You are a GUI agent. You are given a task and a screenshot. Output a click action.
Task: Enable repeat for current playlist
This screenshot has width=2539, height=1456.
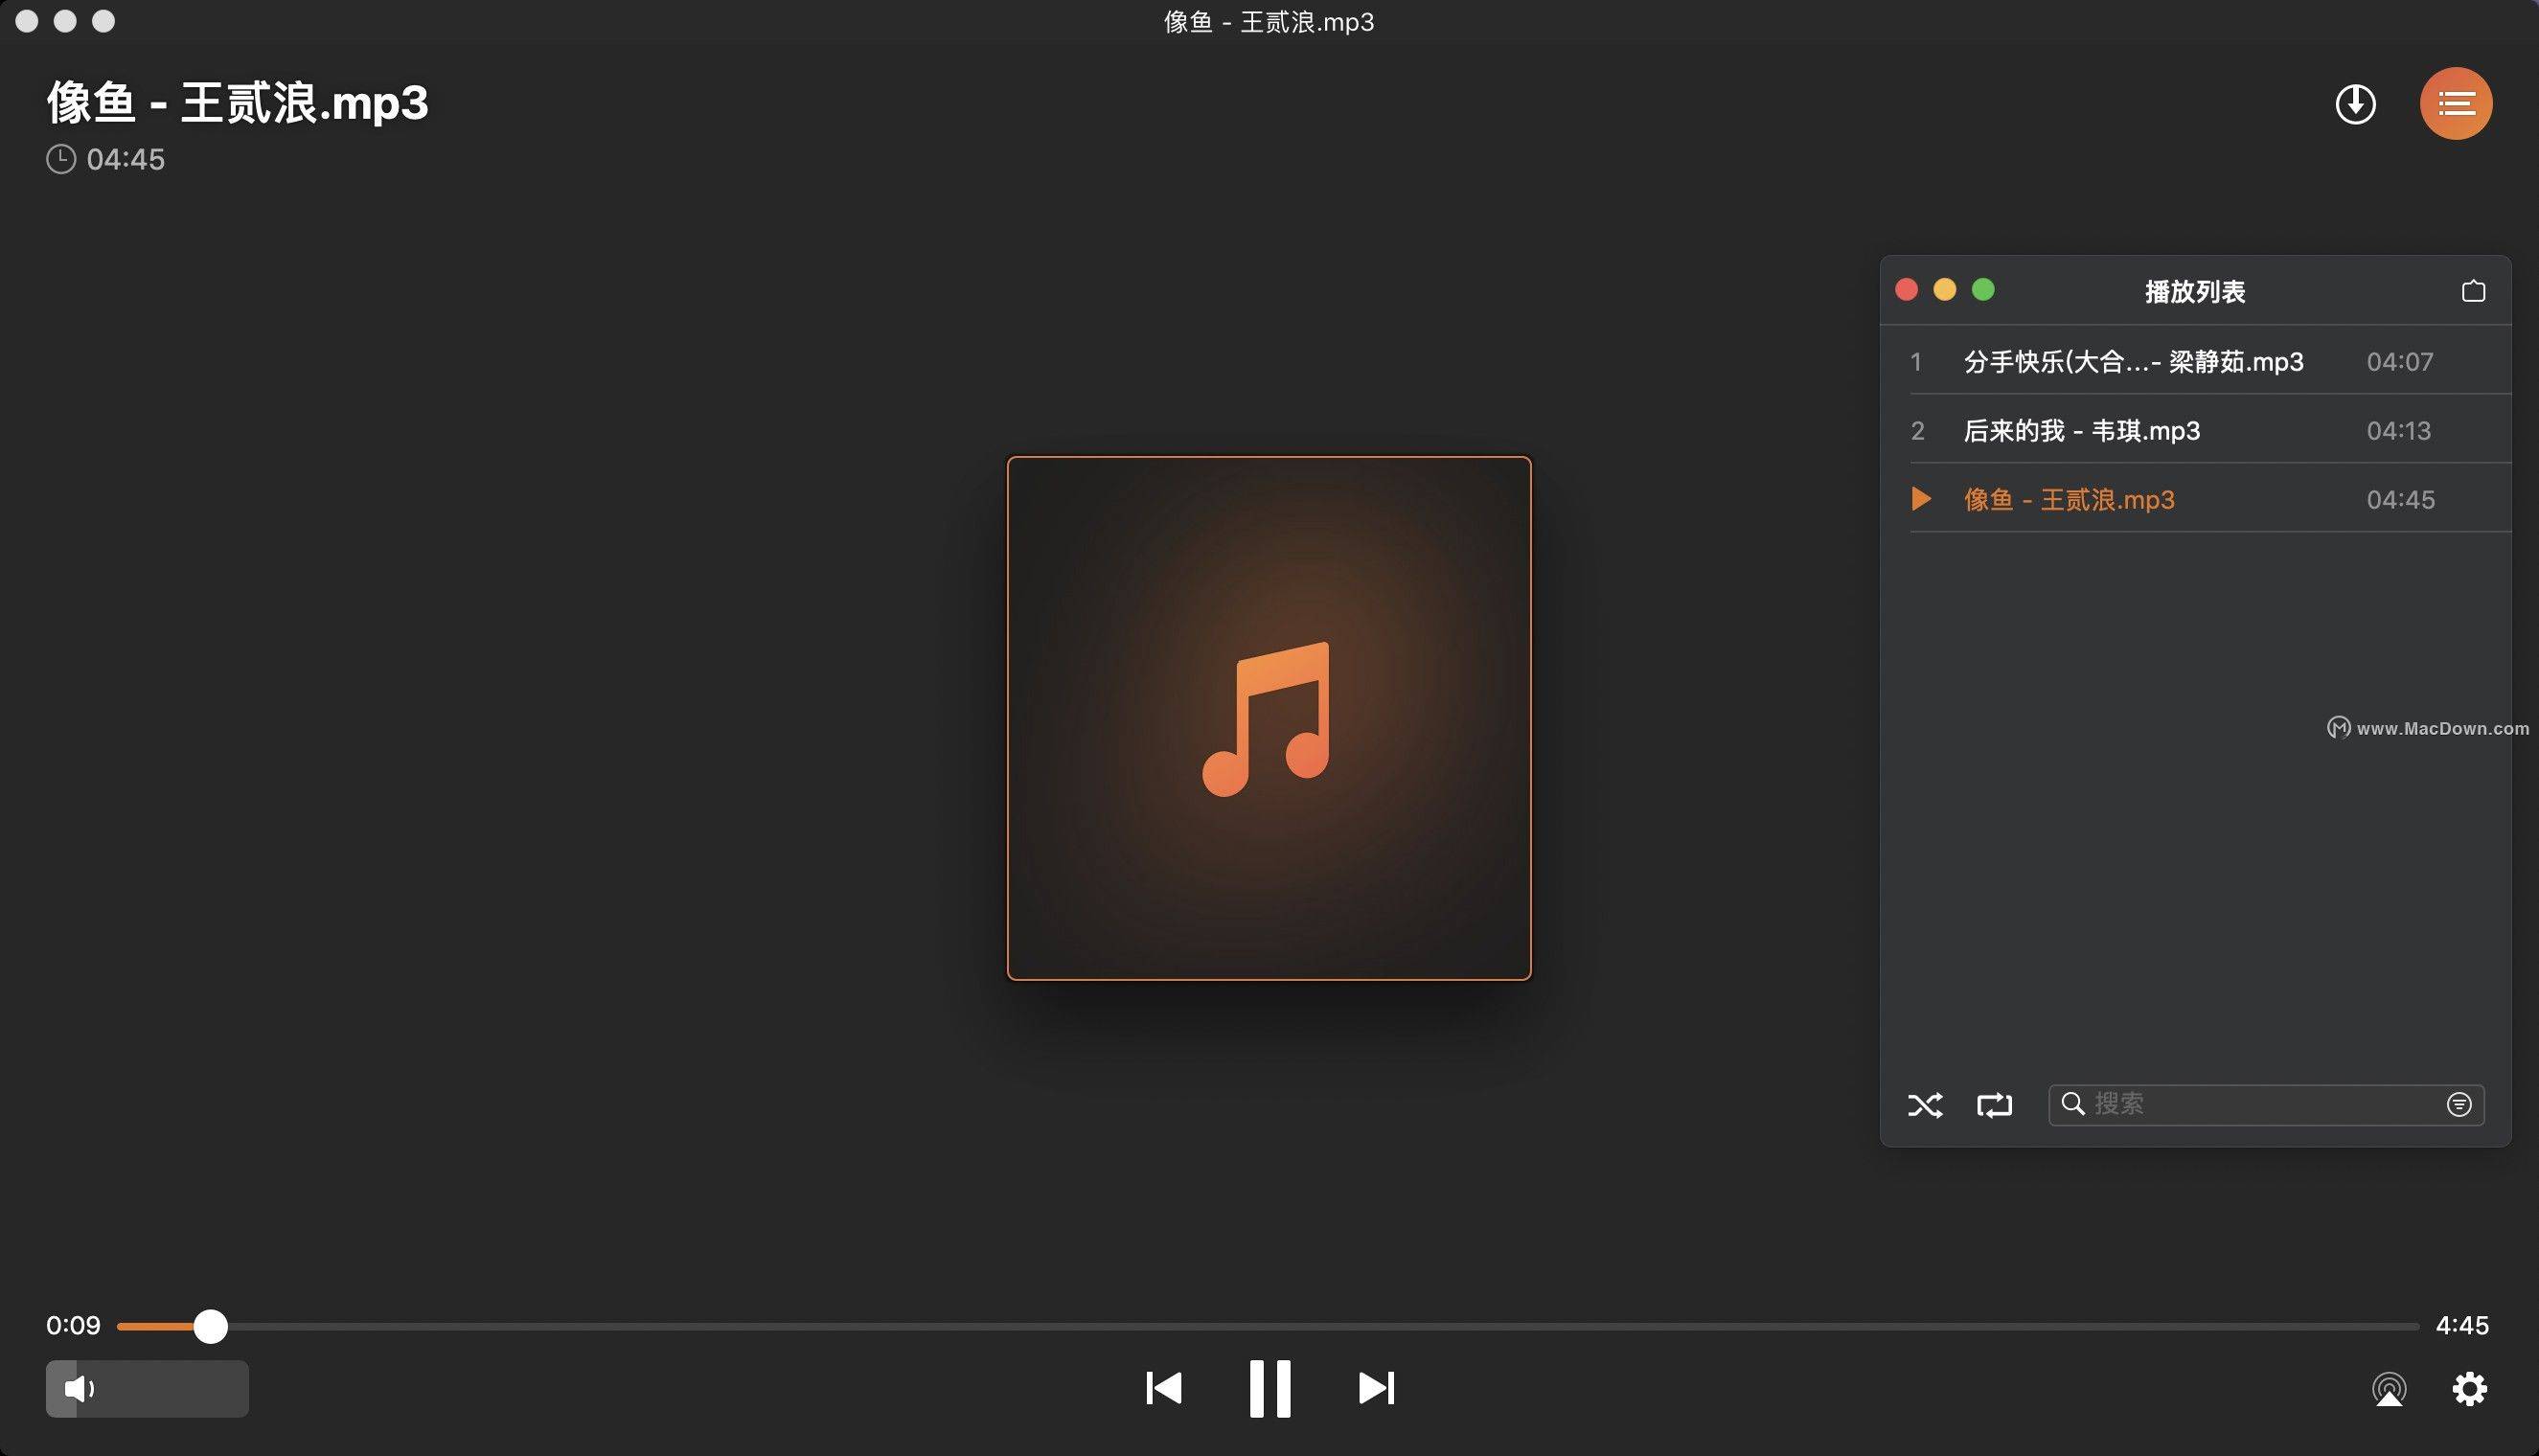tap(1993, 1102)
